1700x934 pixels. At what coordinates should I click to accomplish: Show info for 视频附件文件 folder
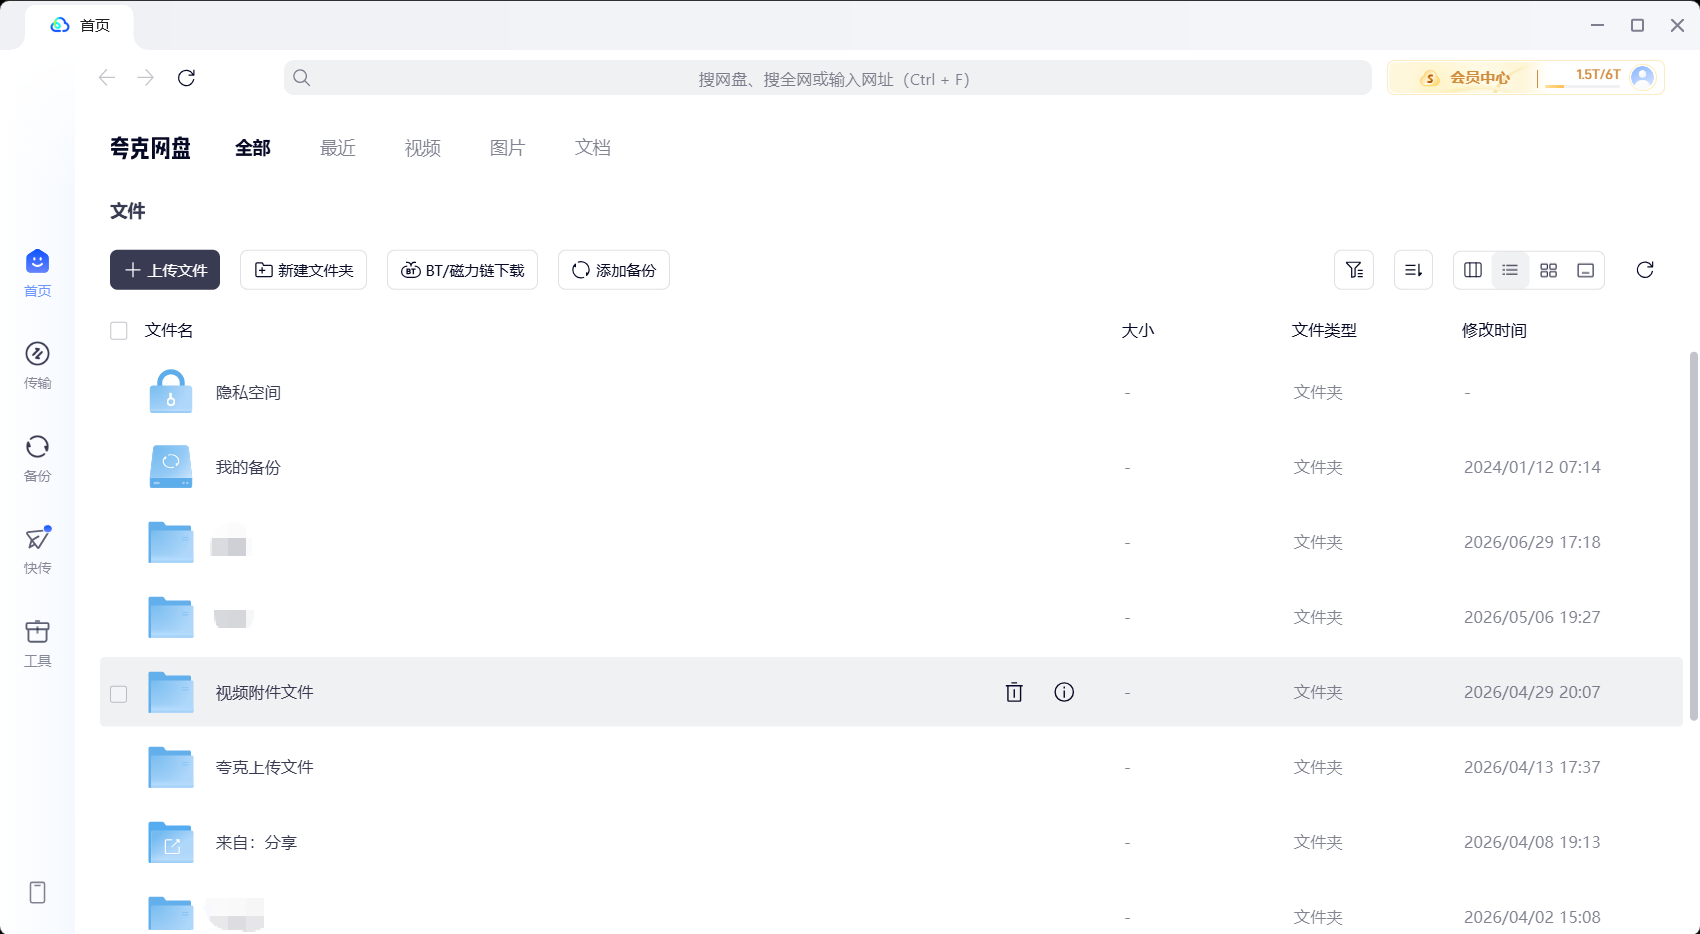pyautogui.click(x=1064, y=692)
